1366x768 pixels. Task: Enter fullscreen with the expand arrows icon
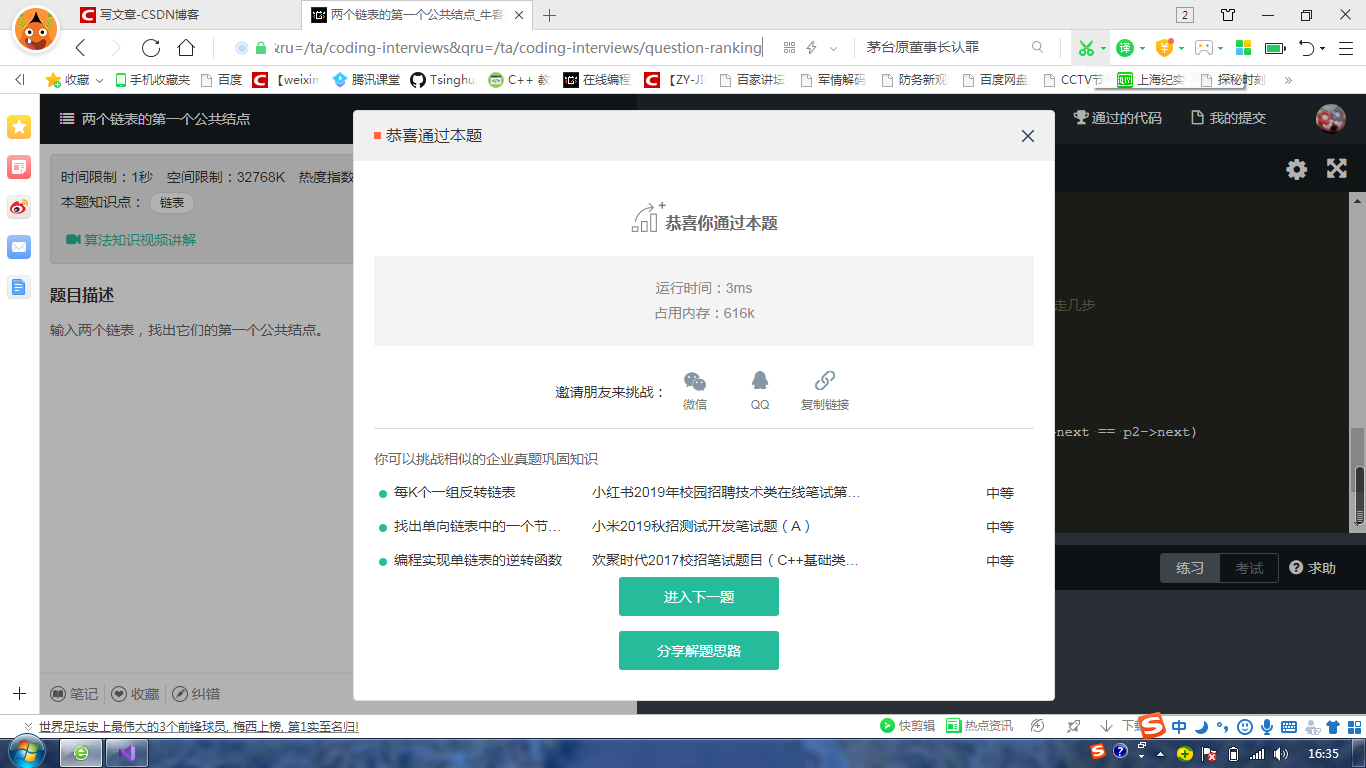pos(1337,170)
